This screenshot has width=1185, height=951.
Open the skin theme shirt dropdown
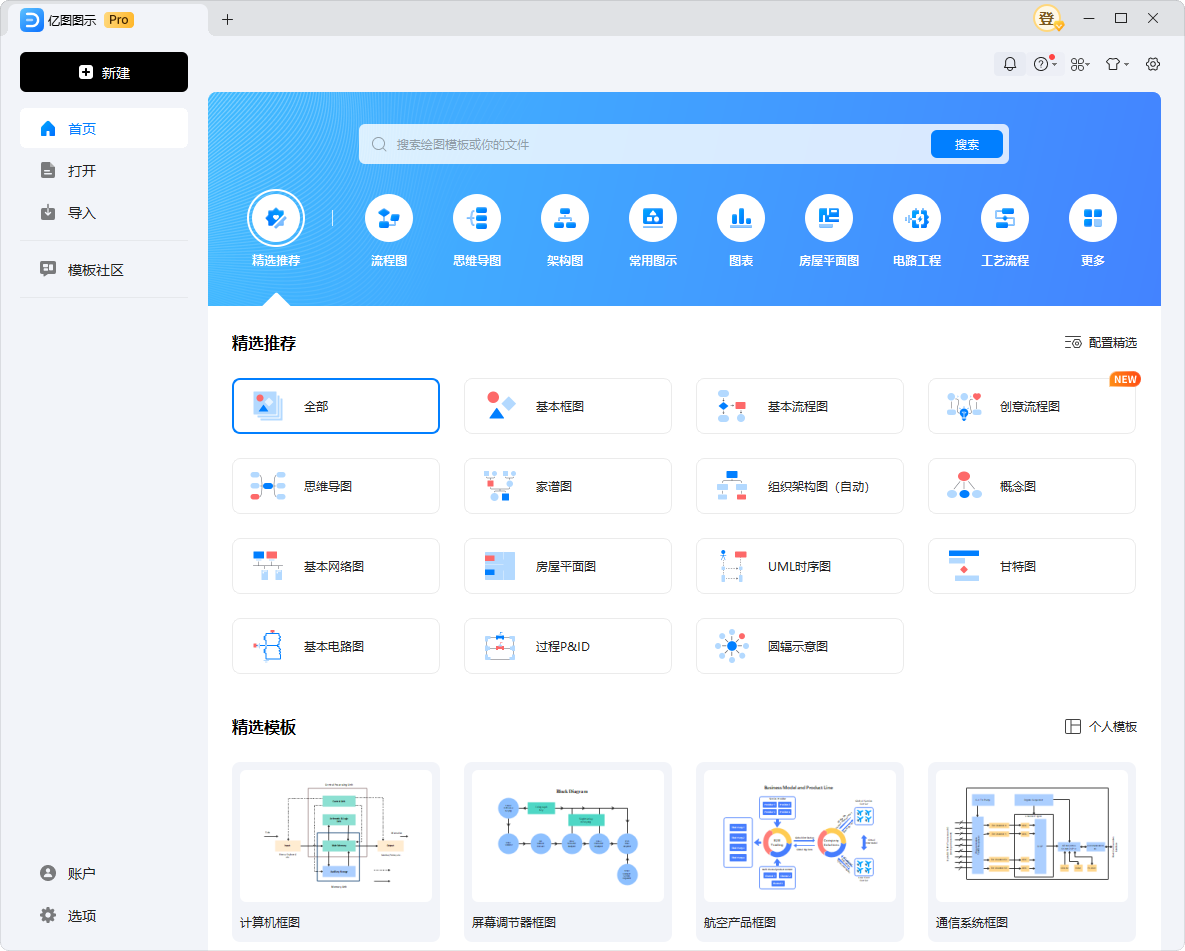coord(1116,64)
